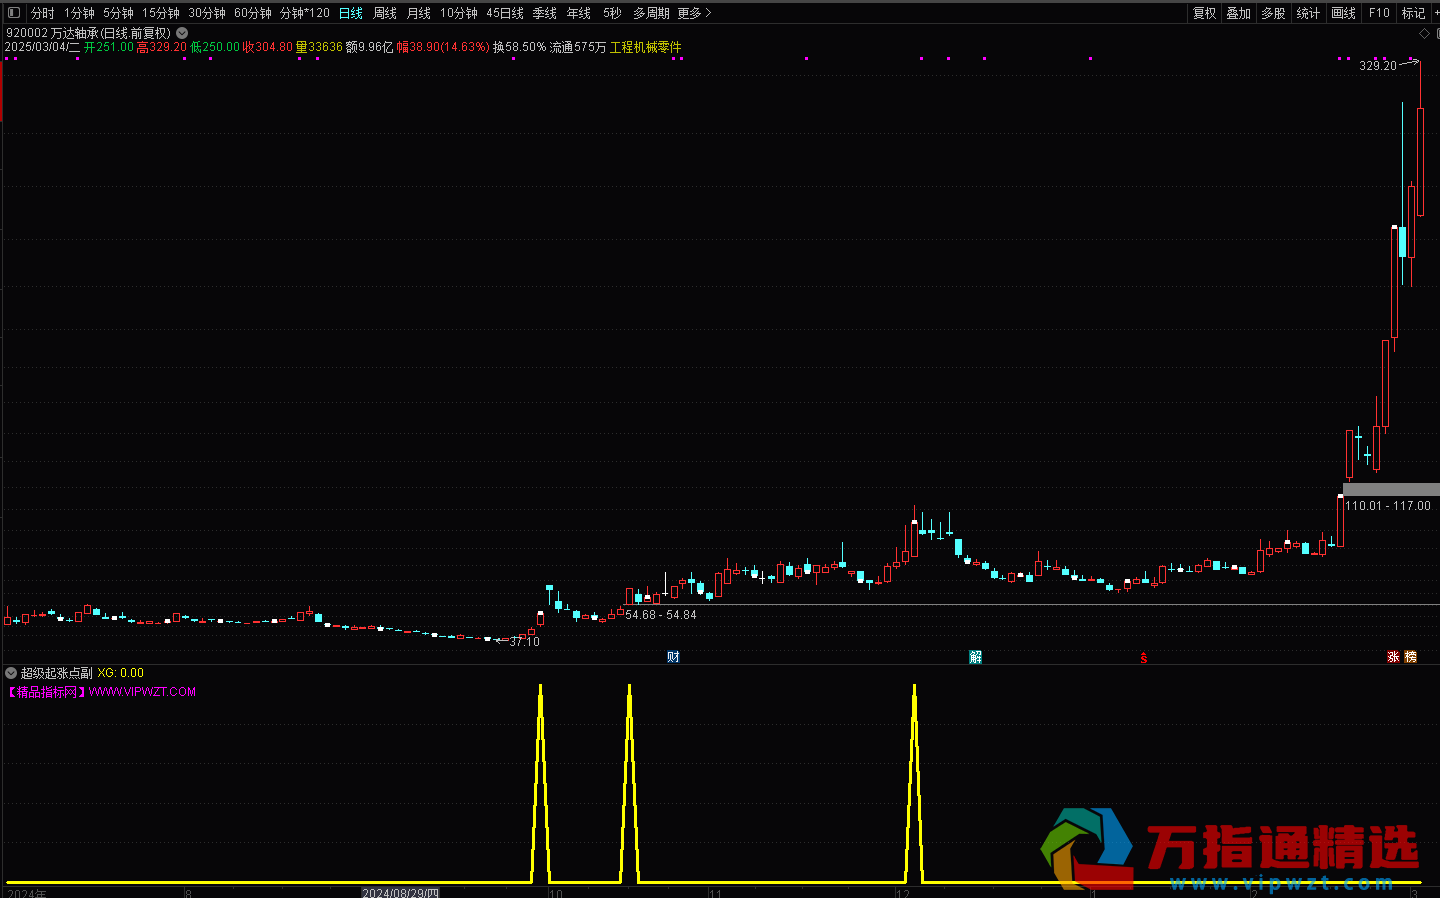1440x898 pixels.
Task: Switch to 分时 intraday view
Action: [42, 13]
